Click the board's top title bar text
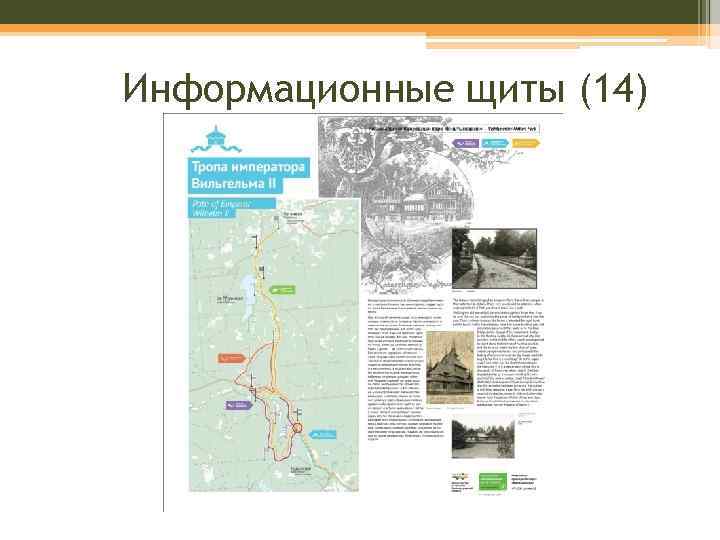This screenshot has height=540, width=720. click(454, 129)
